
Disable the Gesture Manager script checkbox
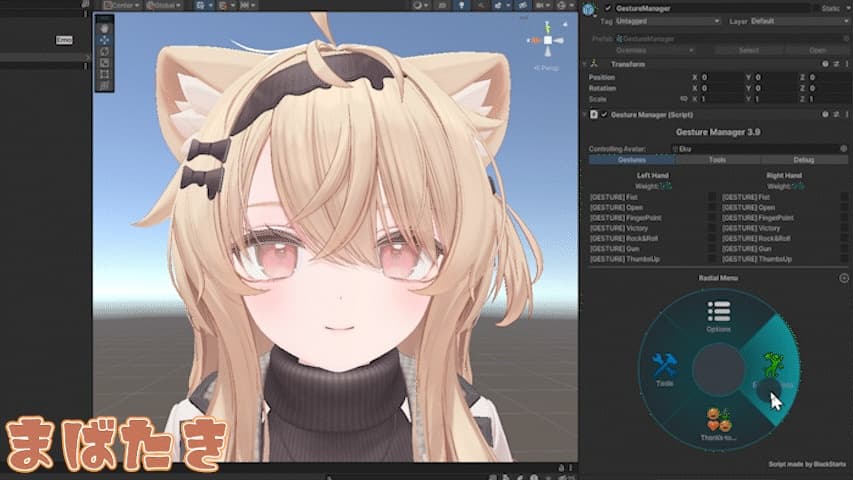tap(604, 114)
